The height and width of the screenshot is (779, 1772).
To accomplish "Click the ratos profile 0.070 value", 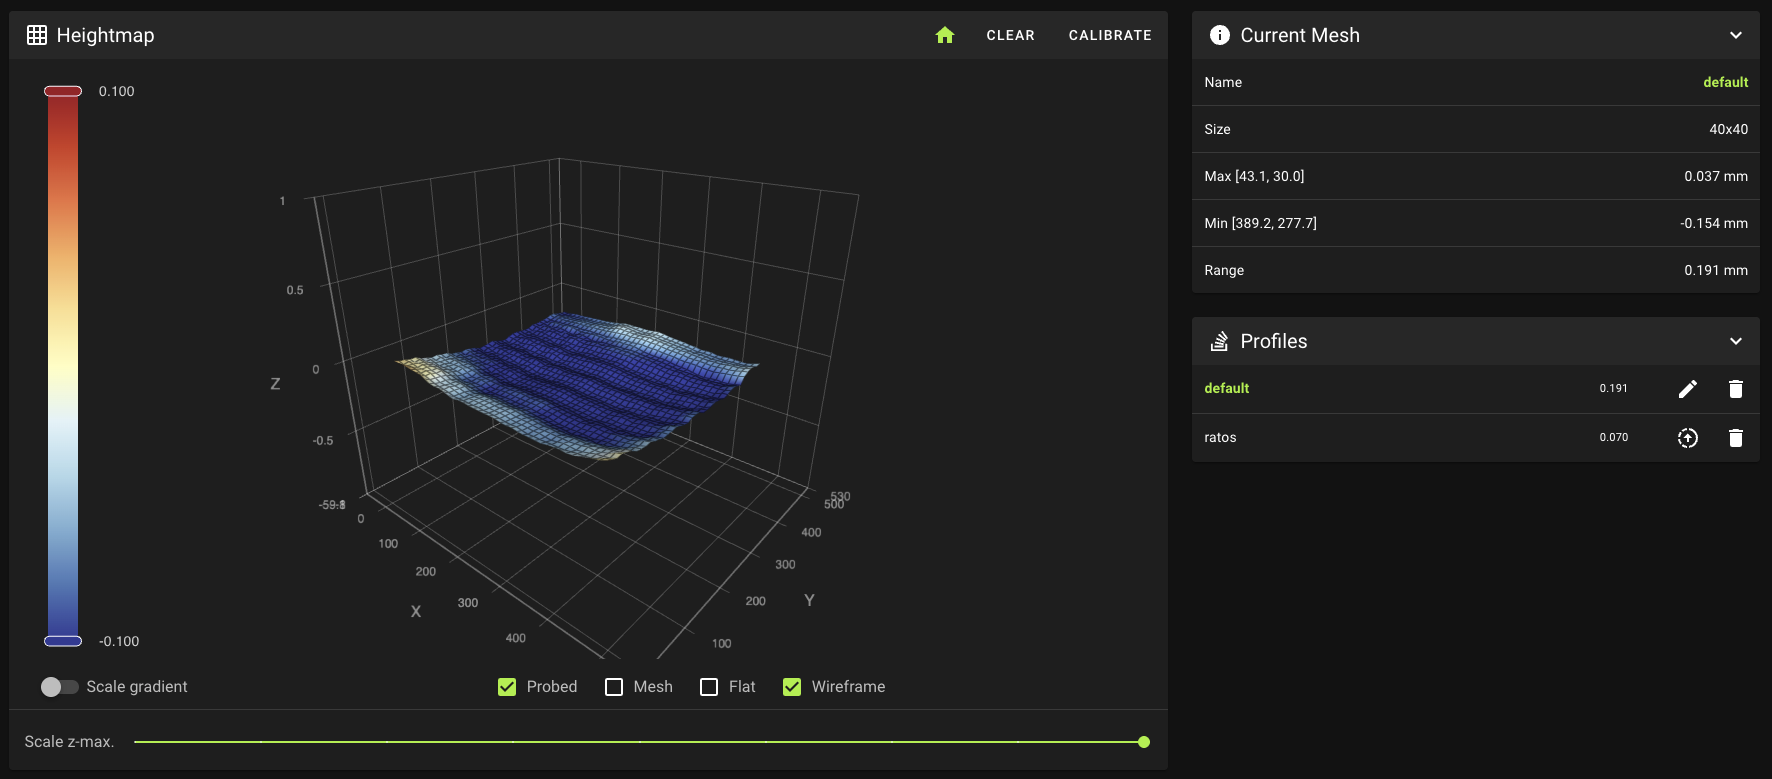I will (1614, 437).
